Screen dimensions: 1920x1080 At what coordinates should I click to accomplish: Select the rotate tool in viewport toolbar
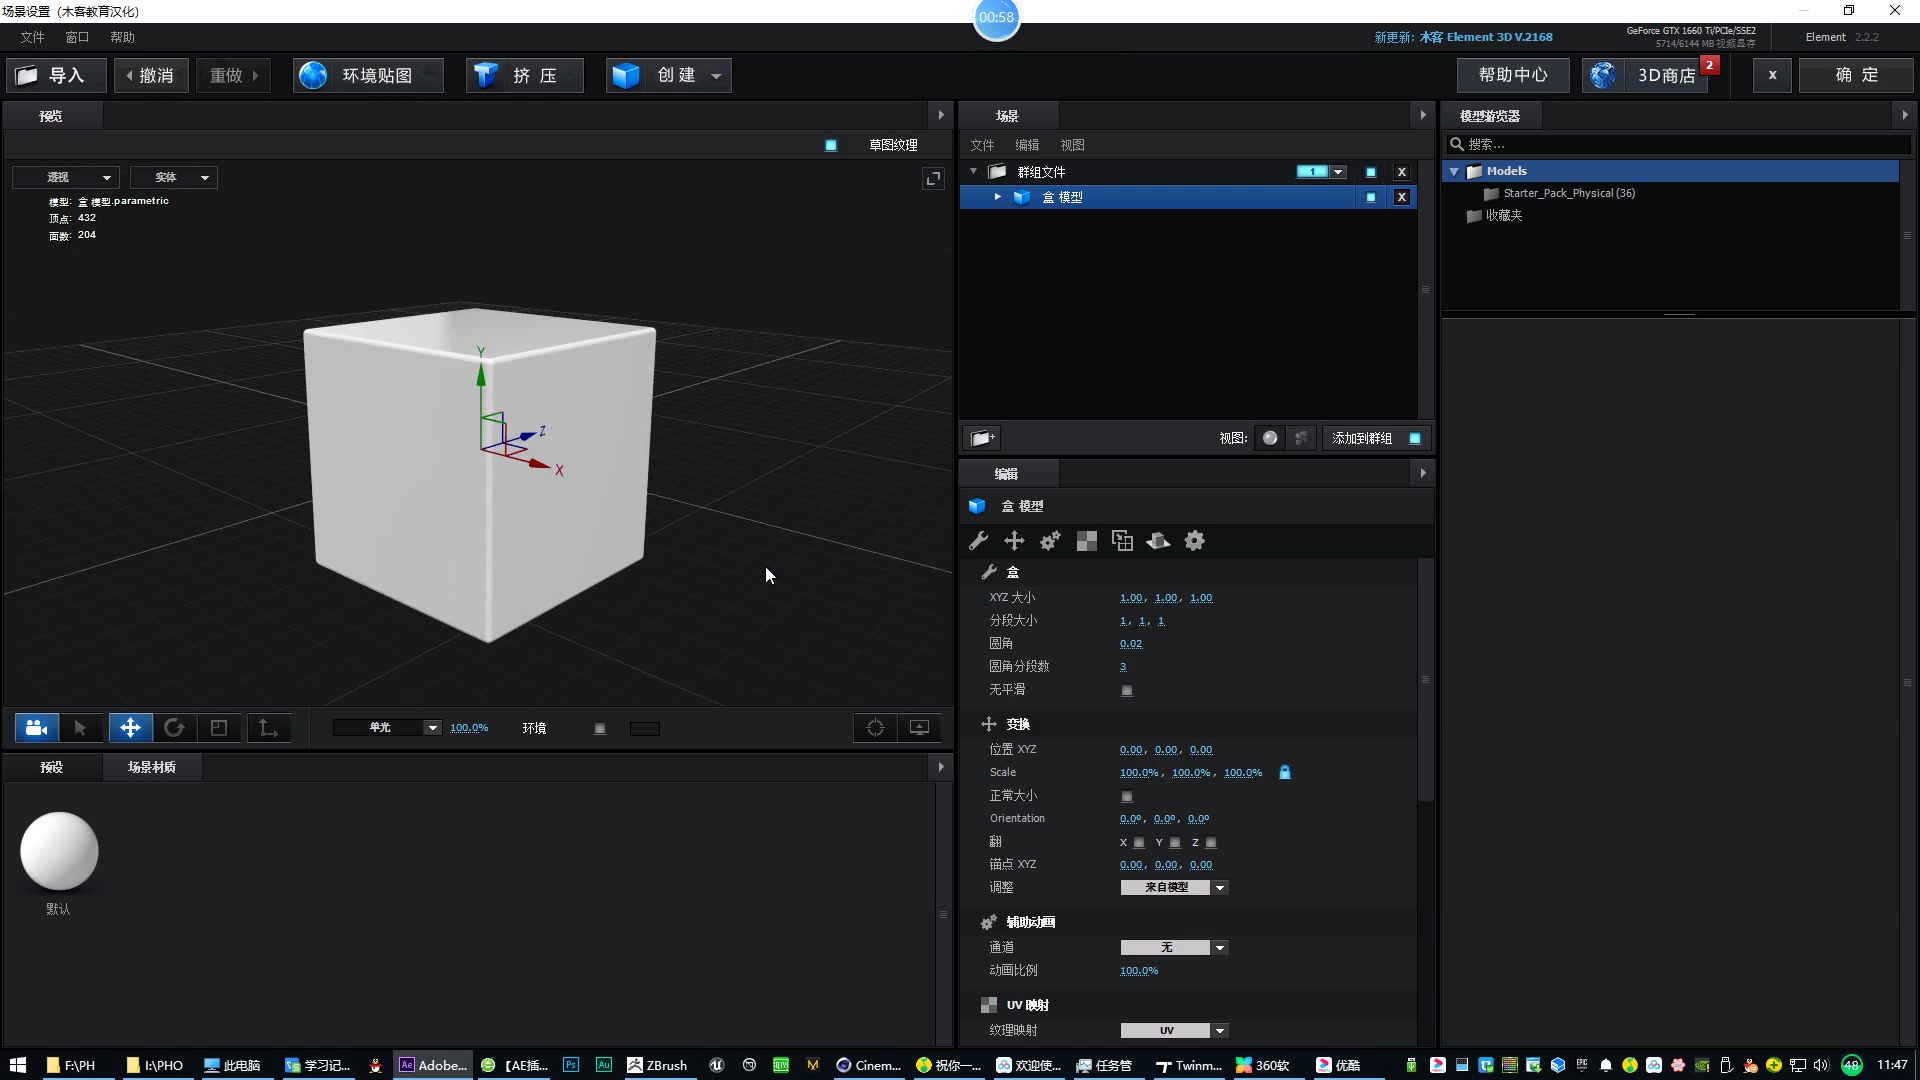174,728
